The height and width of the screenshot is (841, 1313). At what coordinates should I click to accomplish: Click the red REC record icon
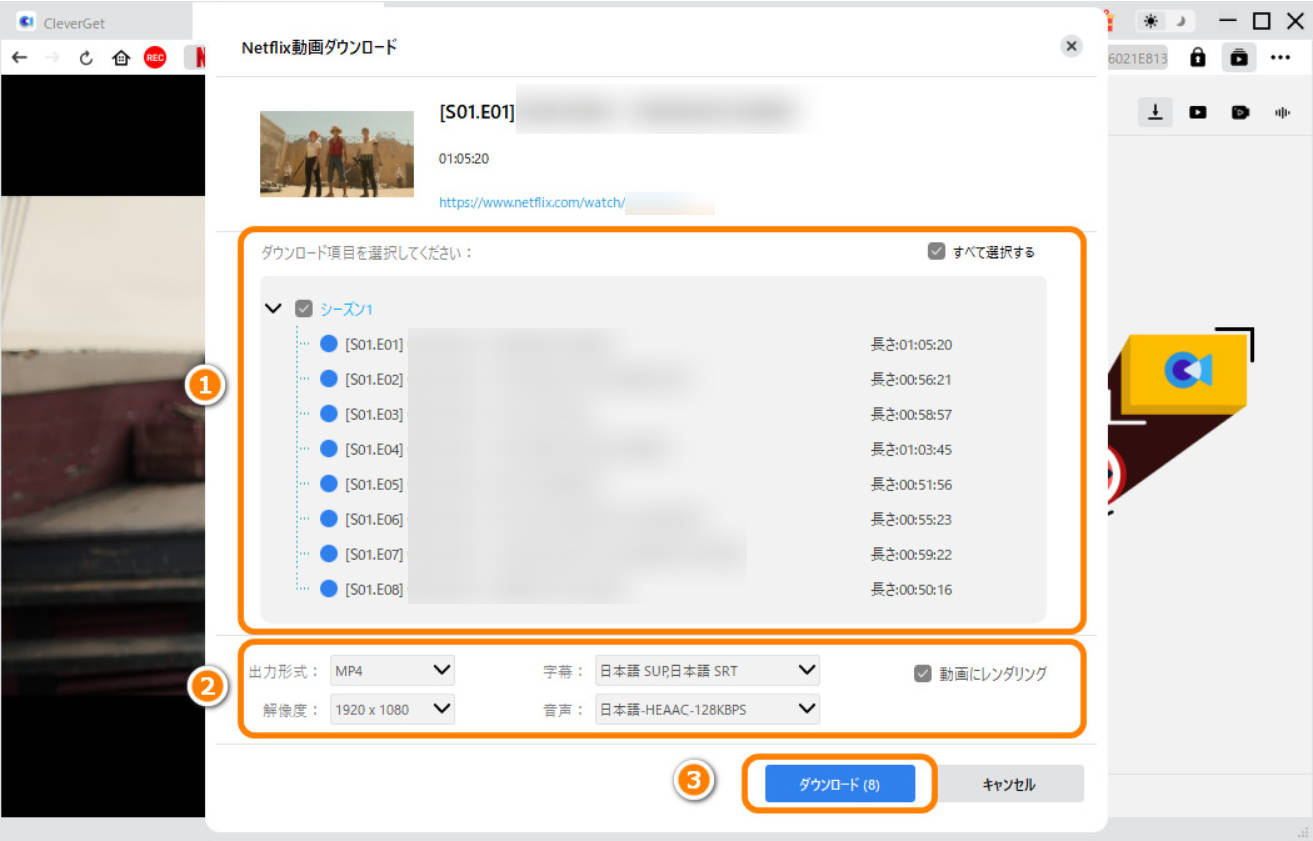pyautogui.click(x=155, y=58)
